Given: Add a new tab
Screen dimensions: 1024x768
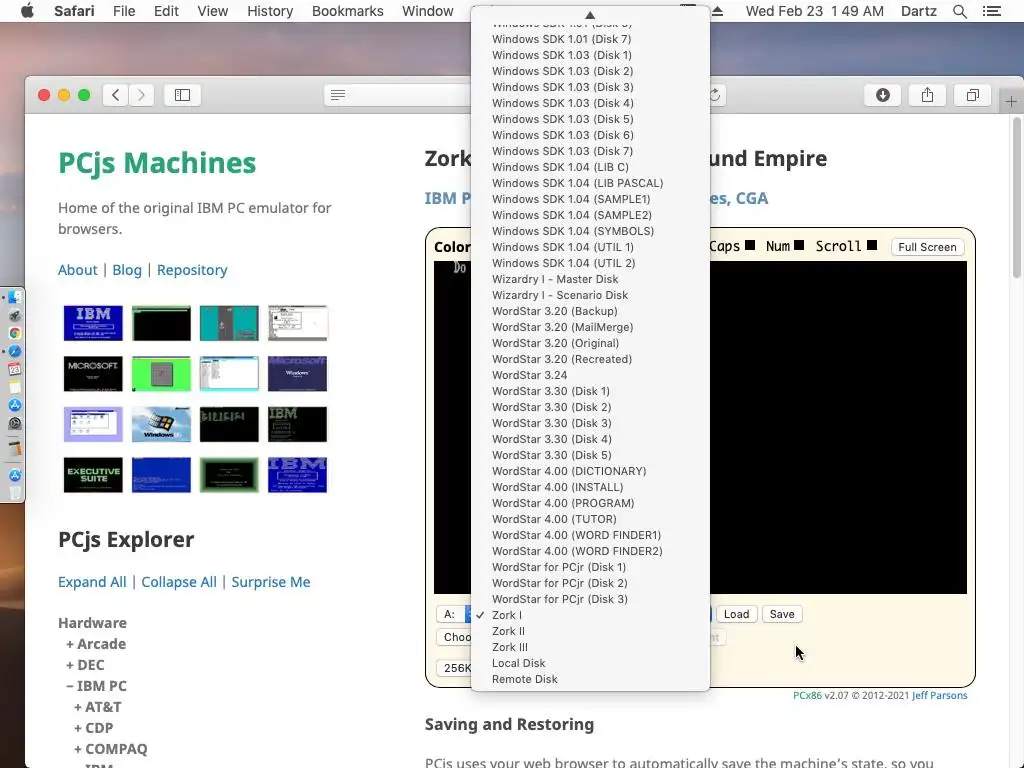Looking at the screenshot, I should pyautogui.click(x=1011, y=101).
